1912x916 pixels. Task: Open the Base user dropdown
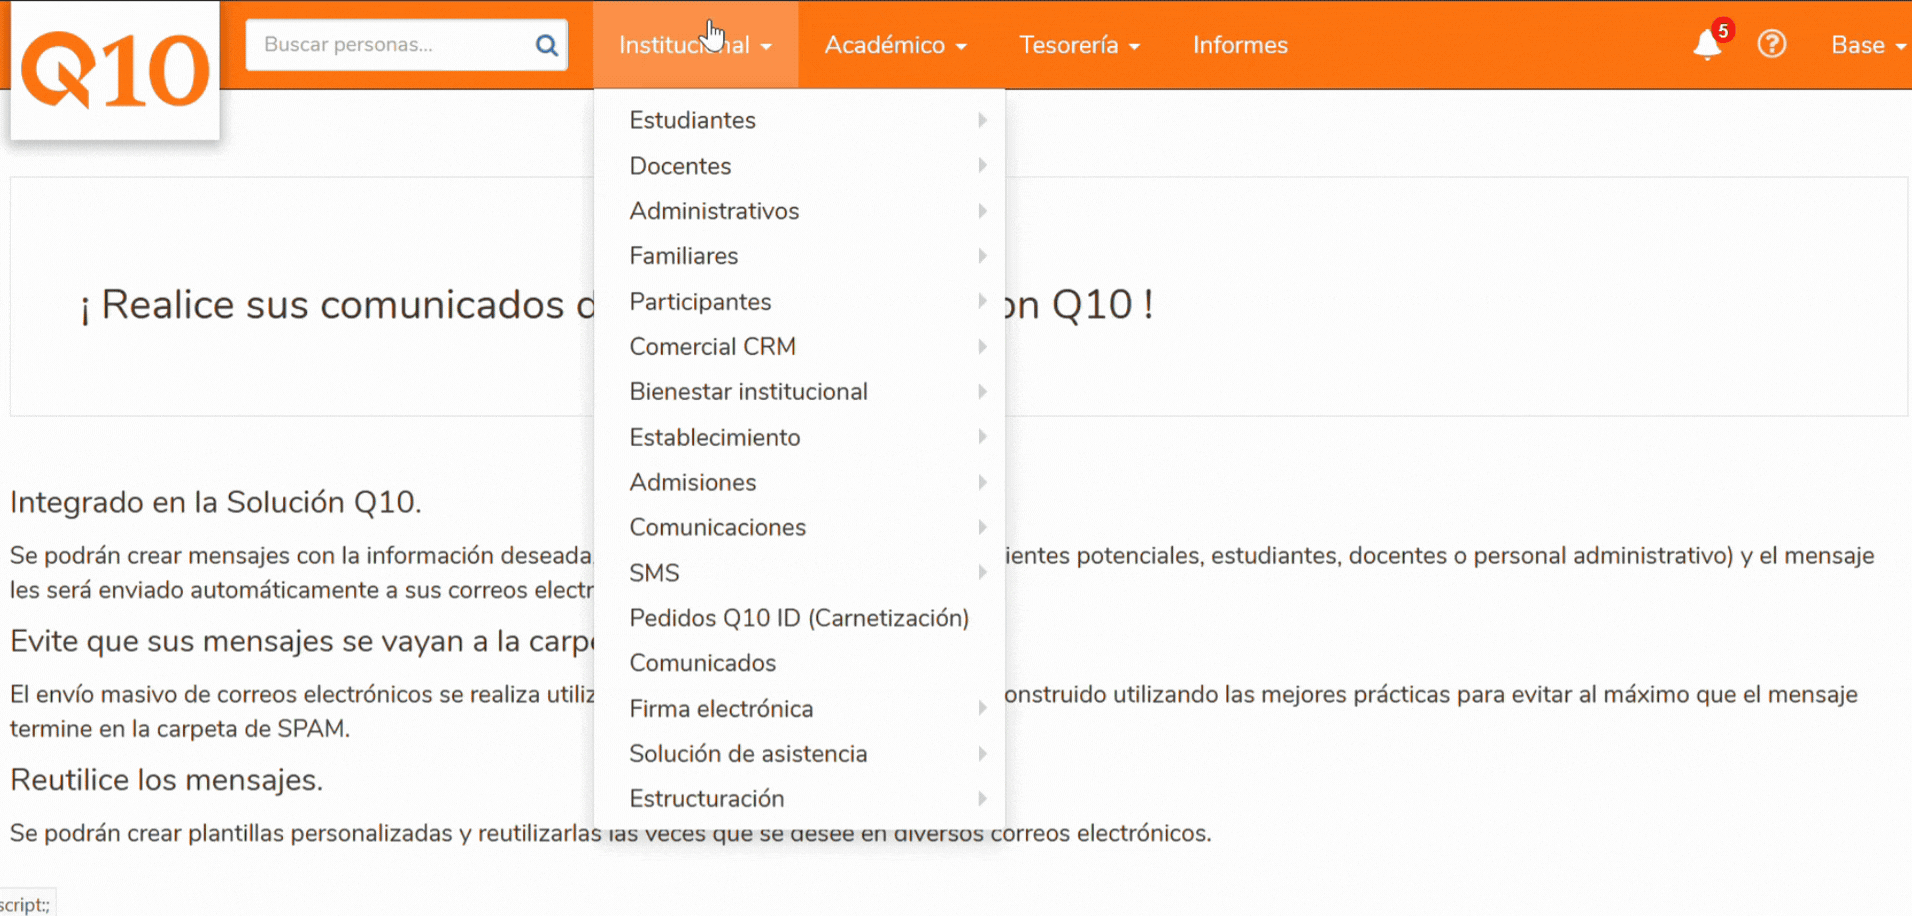pyautogui.click(x=1868, y=45)
